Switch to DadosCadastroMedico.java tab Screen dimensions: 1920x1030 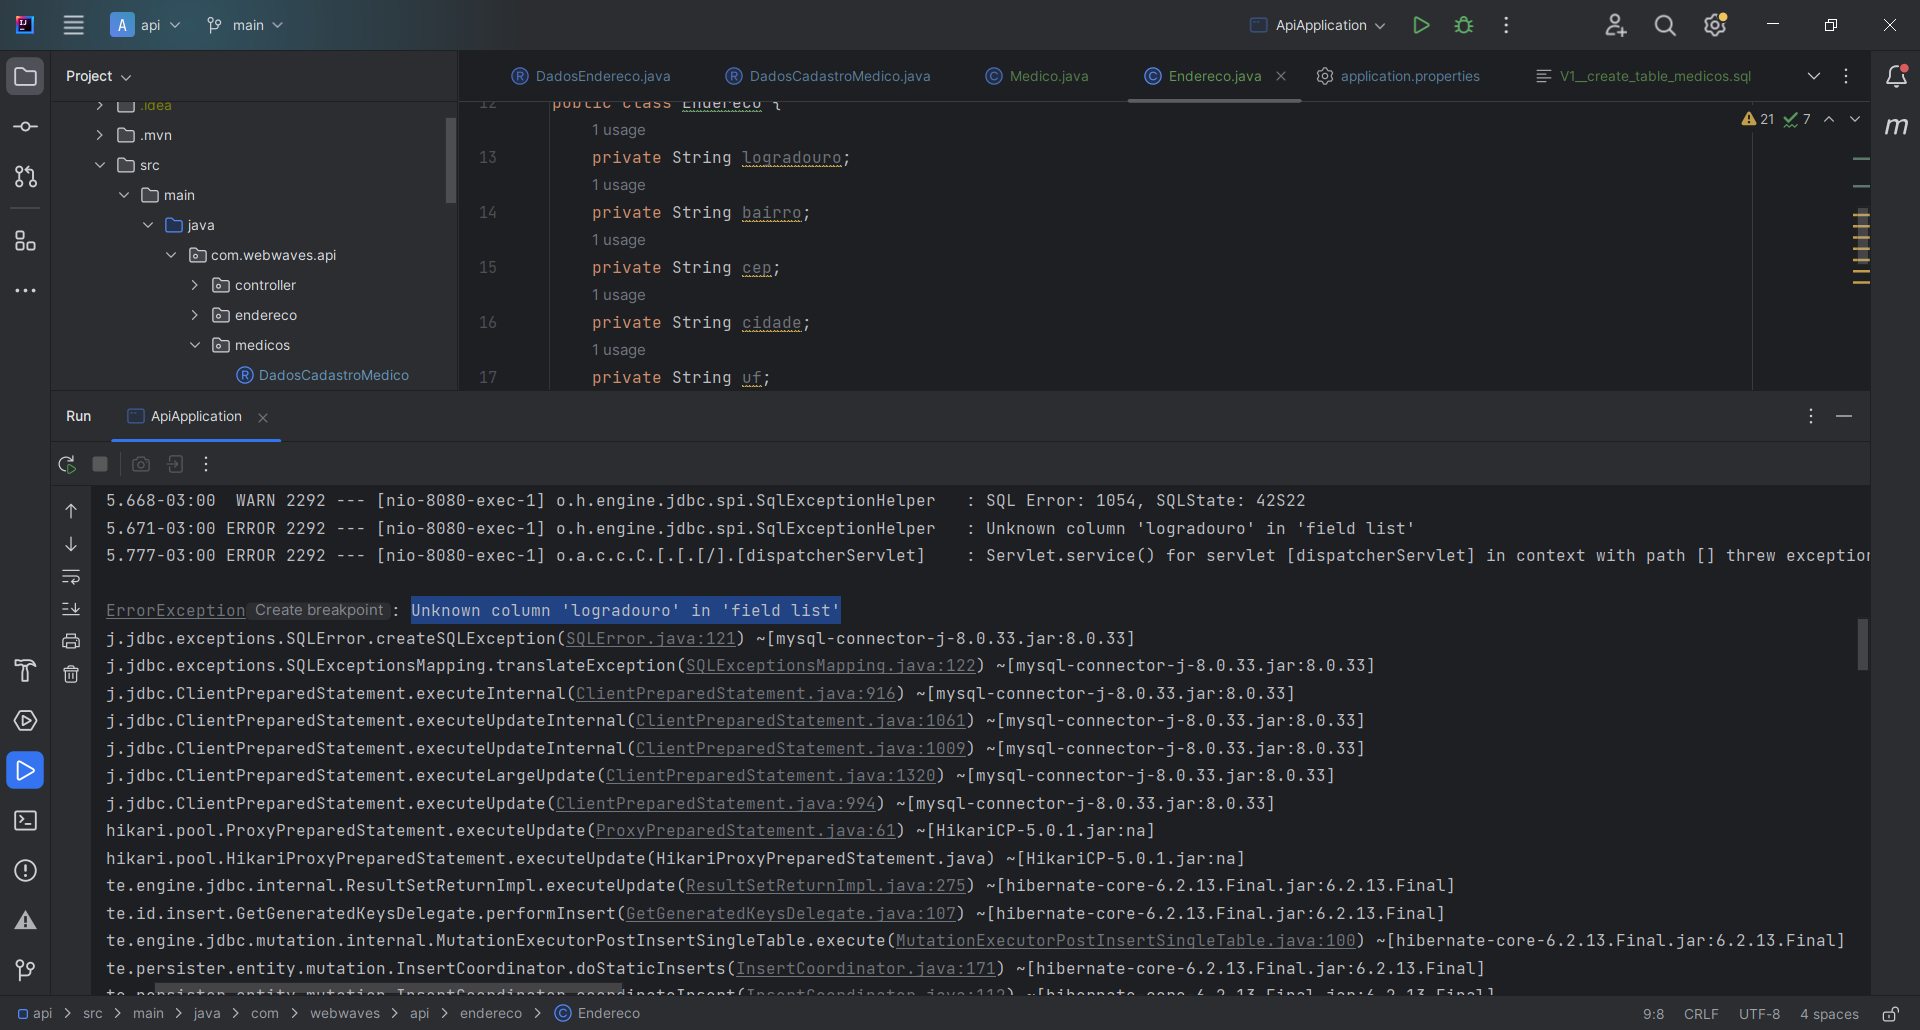(x=828, y=76)
